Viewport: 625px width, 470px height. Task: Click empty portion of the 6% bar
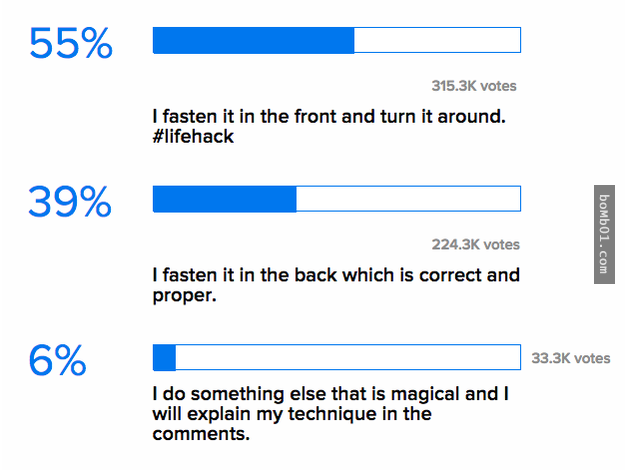coord(348,357)
